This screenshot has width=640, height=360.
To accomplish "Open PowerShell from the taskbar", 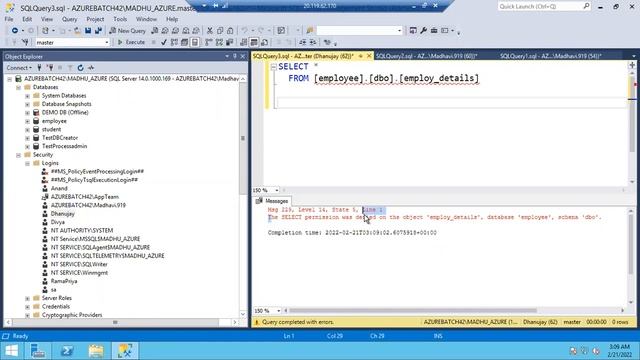I will [67, 351].
